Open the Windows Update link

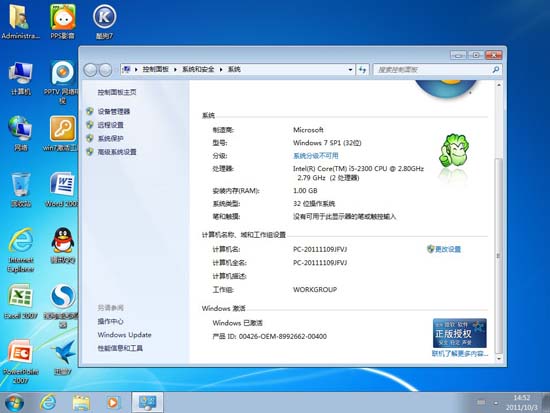tap(125, 335)
